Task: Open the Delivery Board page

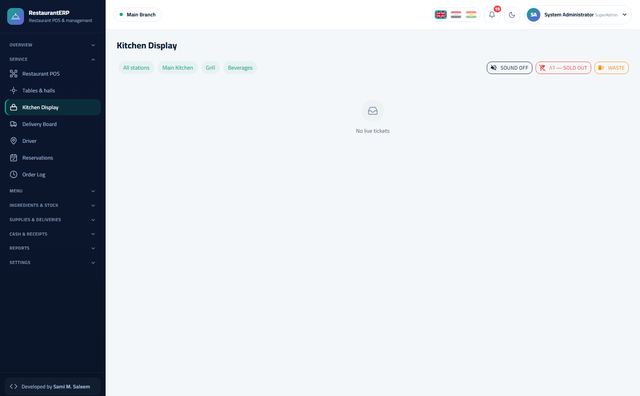Action: pyautogui.click(x=53, y=124)
